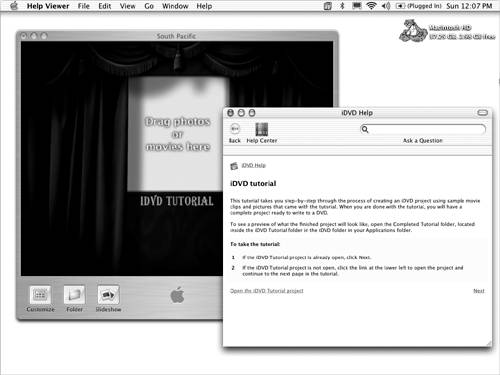Open the Macintosh HD drive icon
Image resolution: width=500 pixels, height=375 pixels.
pos(413,31)
